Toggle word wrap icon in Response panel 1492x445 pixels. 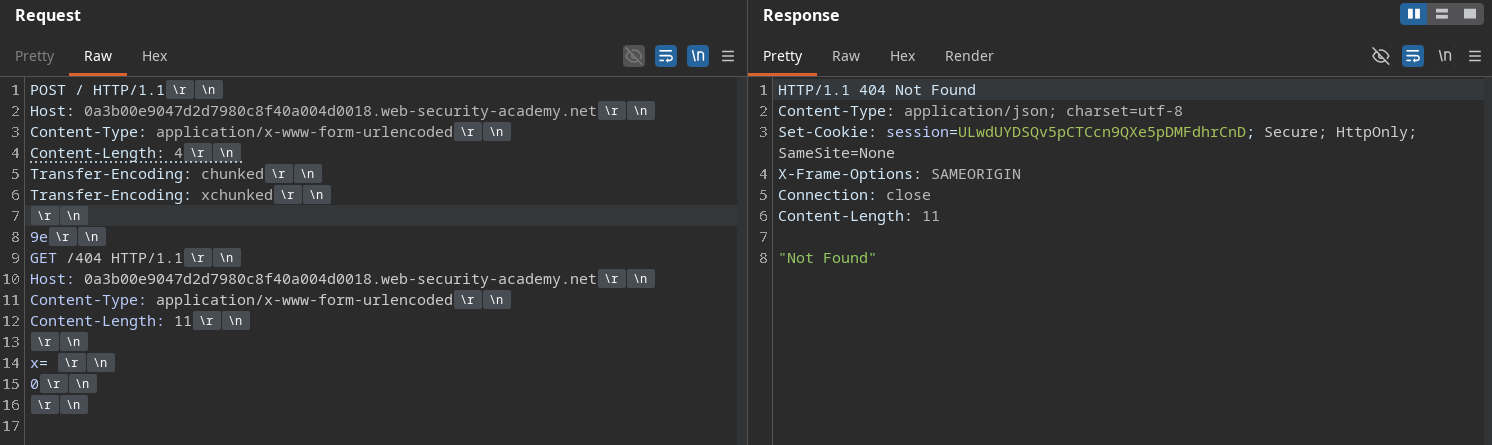click(x=1413, y=56)
